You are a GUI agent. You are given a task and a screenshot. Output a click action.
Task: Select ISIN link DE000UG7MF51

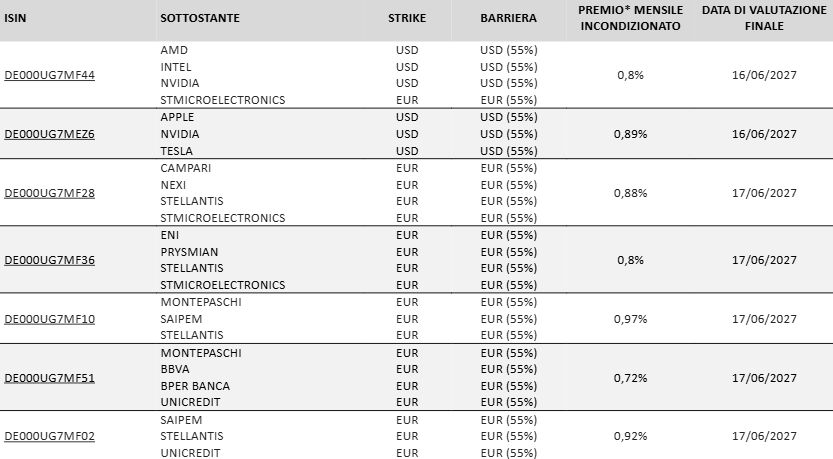[x=50, y=378]
